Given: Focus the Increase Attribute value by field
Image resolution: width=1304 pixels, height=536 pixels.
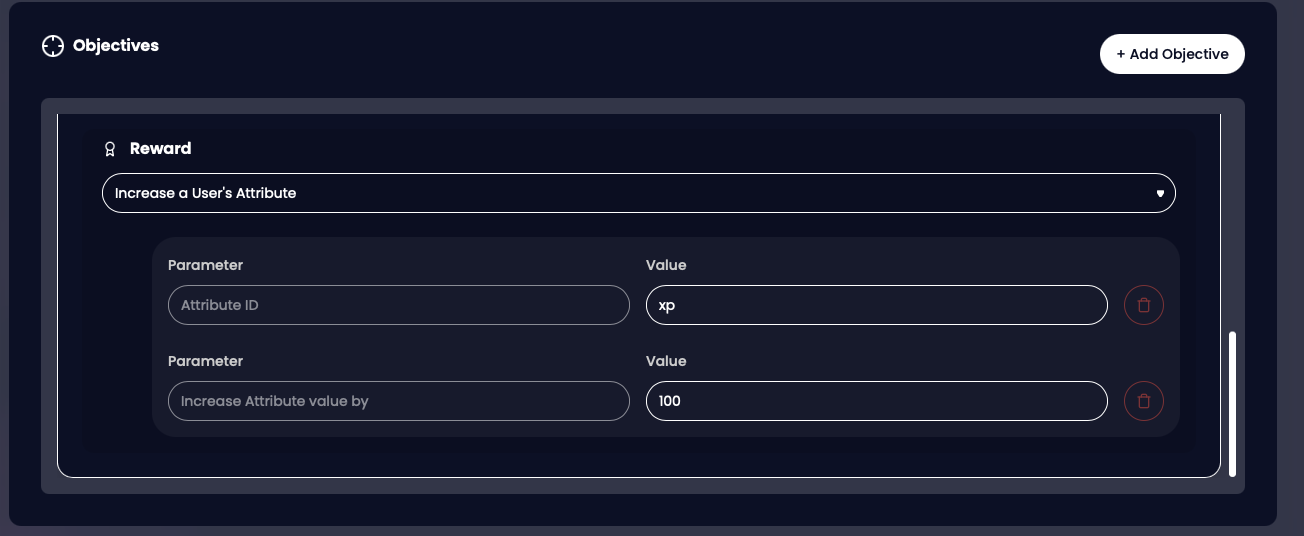Looking at the screenshot, I should pos(398,401).
